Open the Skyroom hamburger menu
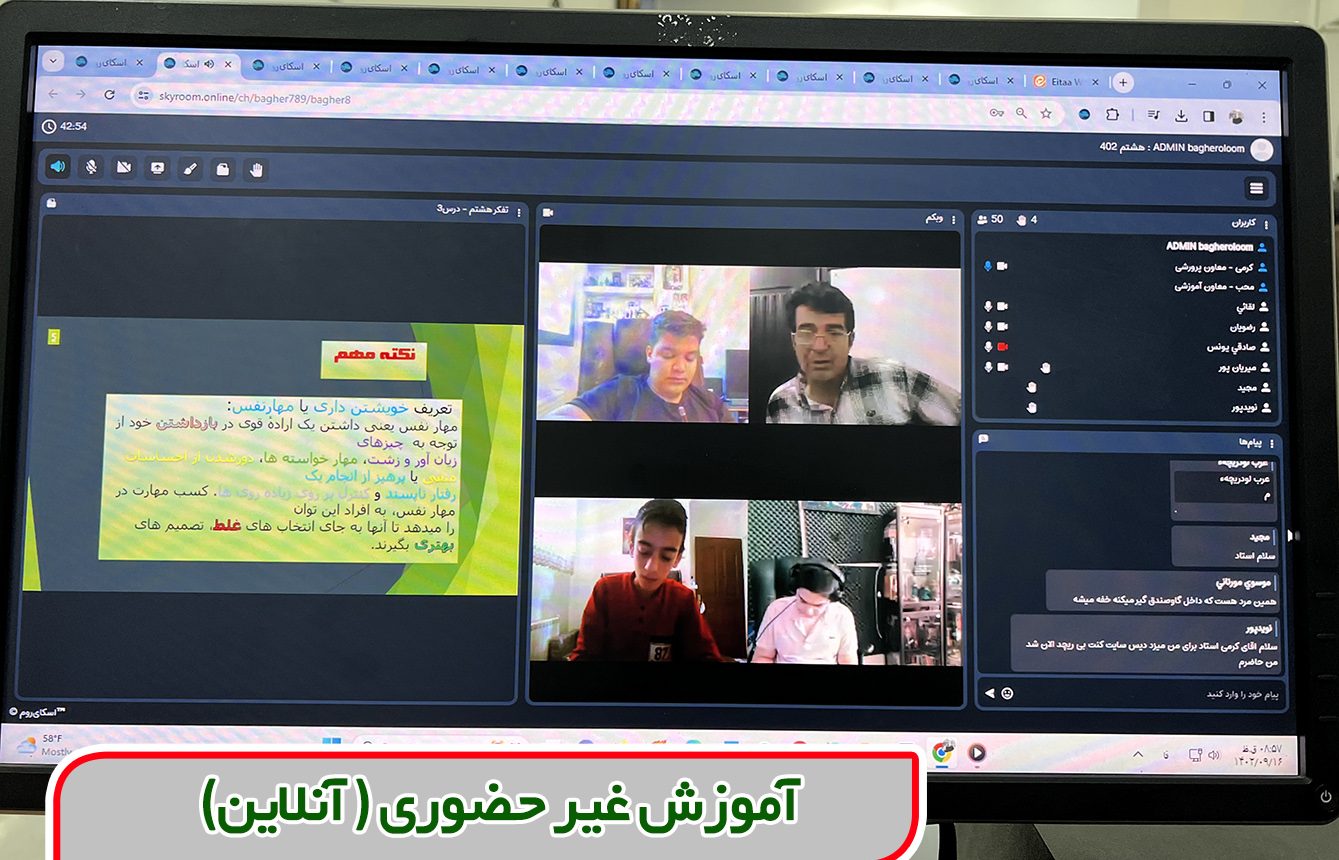This screenshot has width=1339, height=860. tap(1257, 188)
